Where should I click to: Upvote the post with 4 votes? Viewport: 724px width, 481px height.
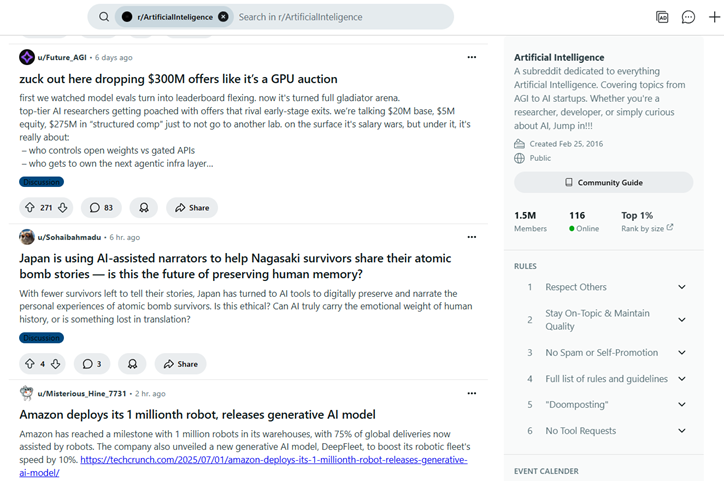(x=30, y=364)
